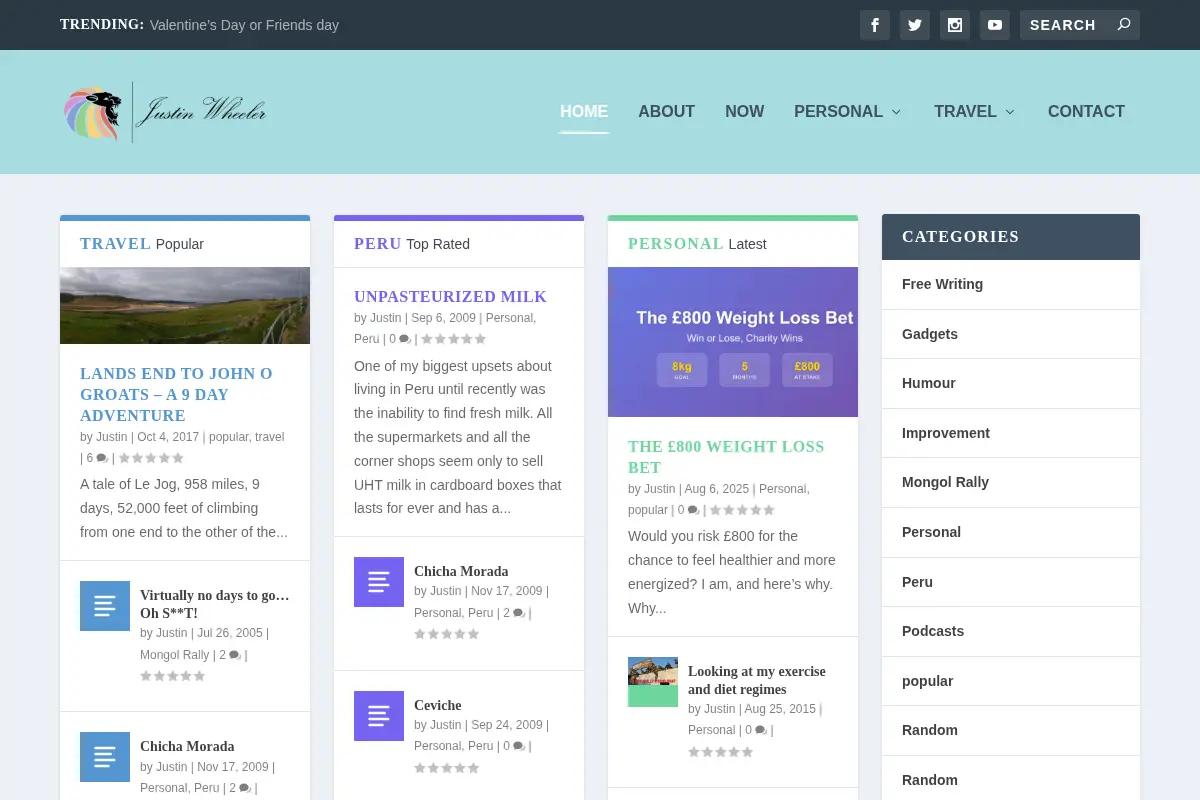Viewport: 1200px width, 800px height.
Task: Click comment bubble on exercise and diet post
Action: [761, 730]
